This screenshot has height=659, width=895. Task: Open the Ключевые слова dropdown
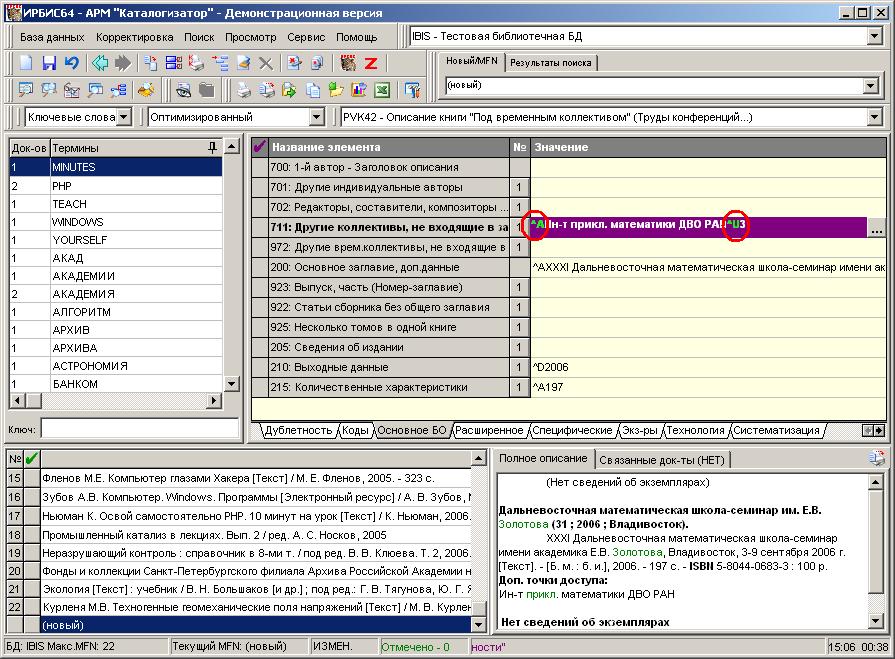tap(124, 117)
